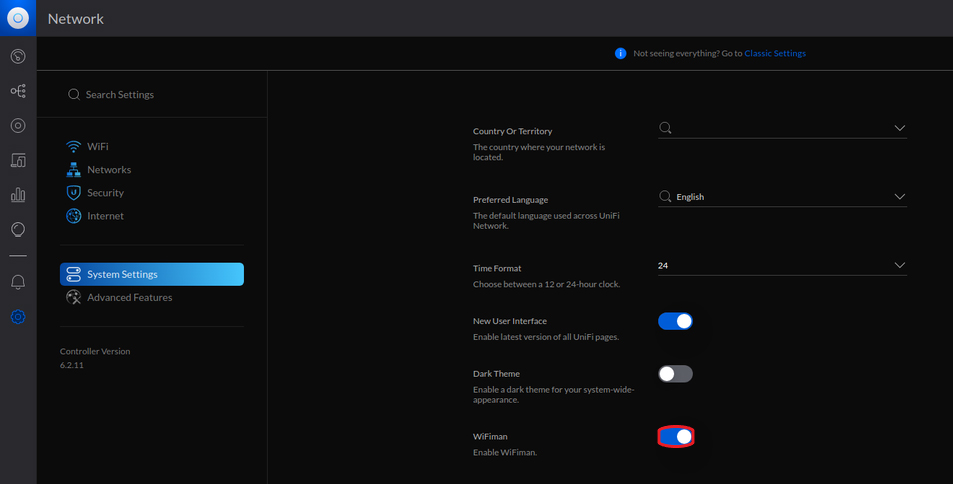
Task: Open the Topology view icon
Action: click(18, 91)
